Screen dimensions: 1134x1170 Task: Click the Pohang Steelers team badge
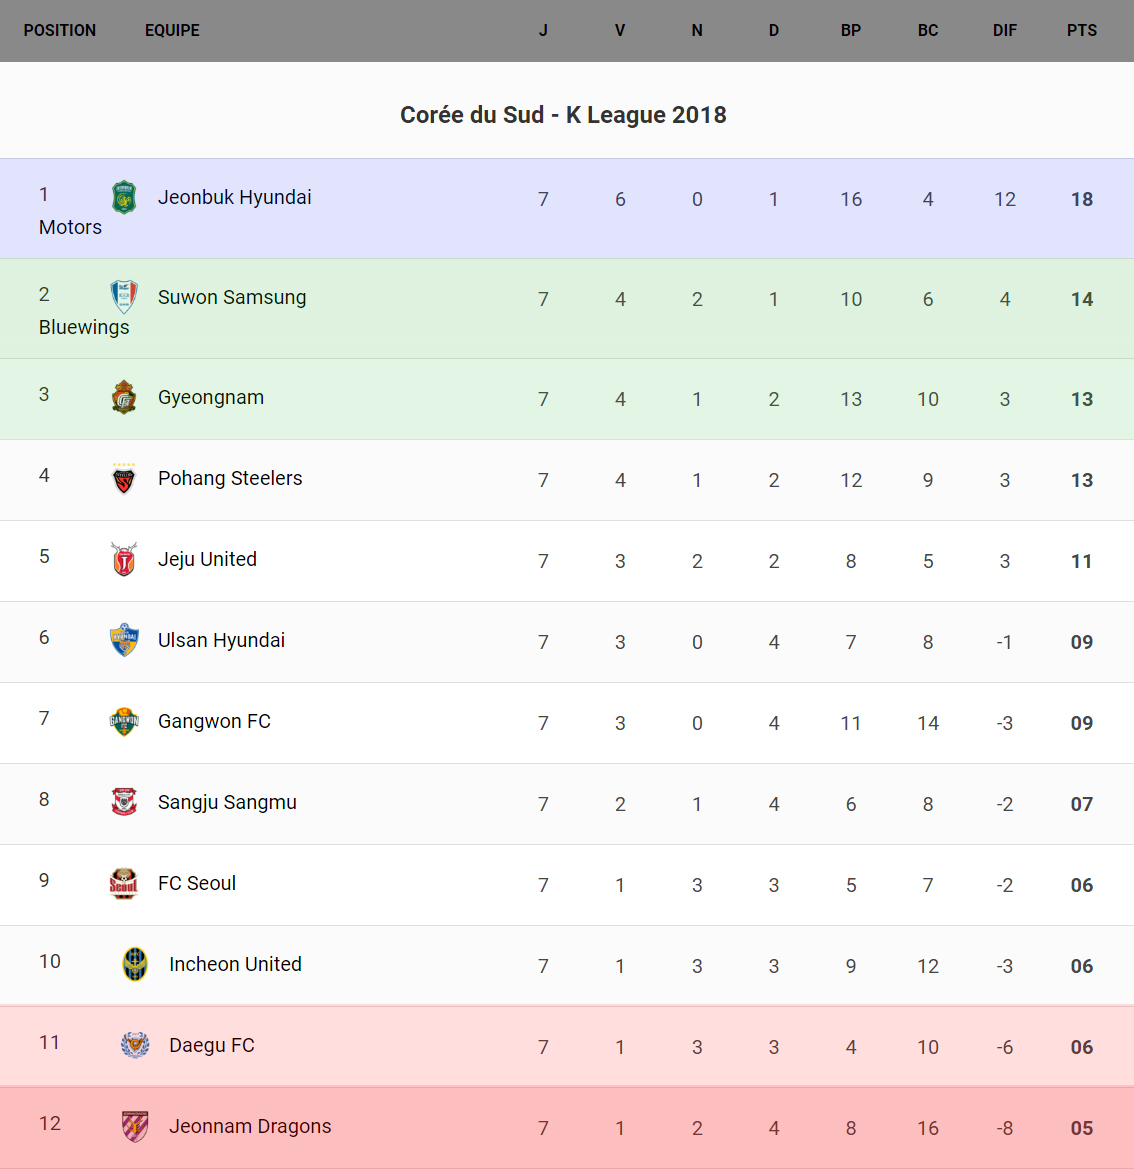tap(124, 479)
